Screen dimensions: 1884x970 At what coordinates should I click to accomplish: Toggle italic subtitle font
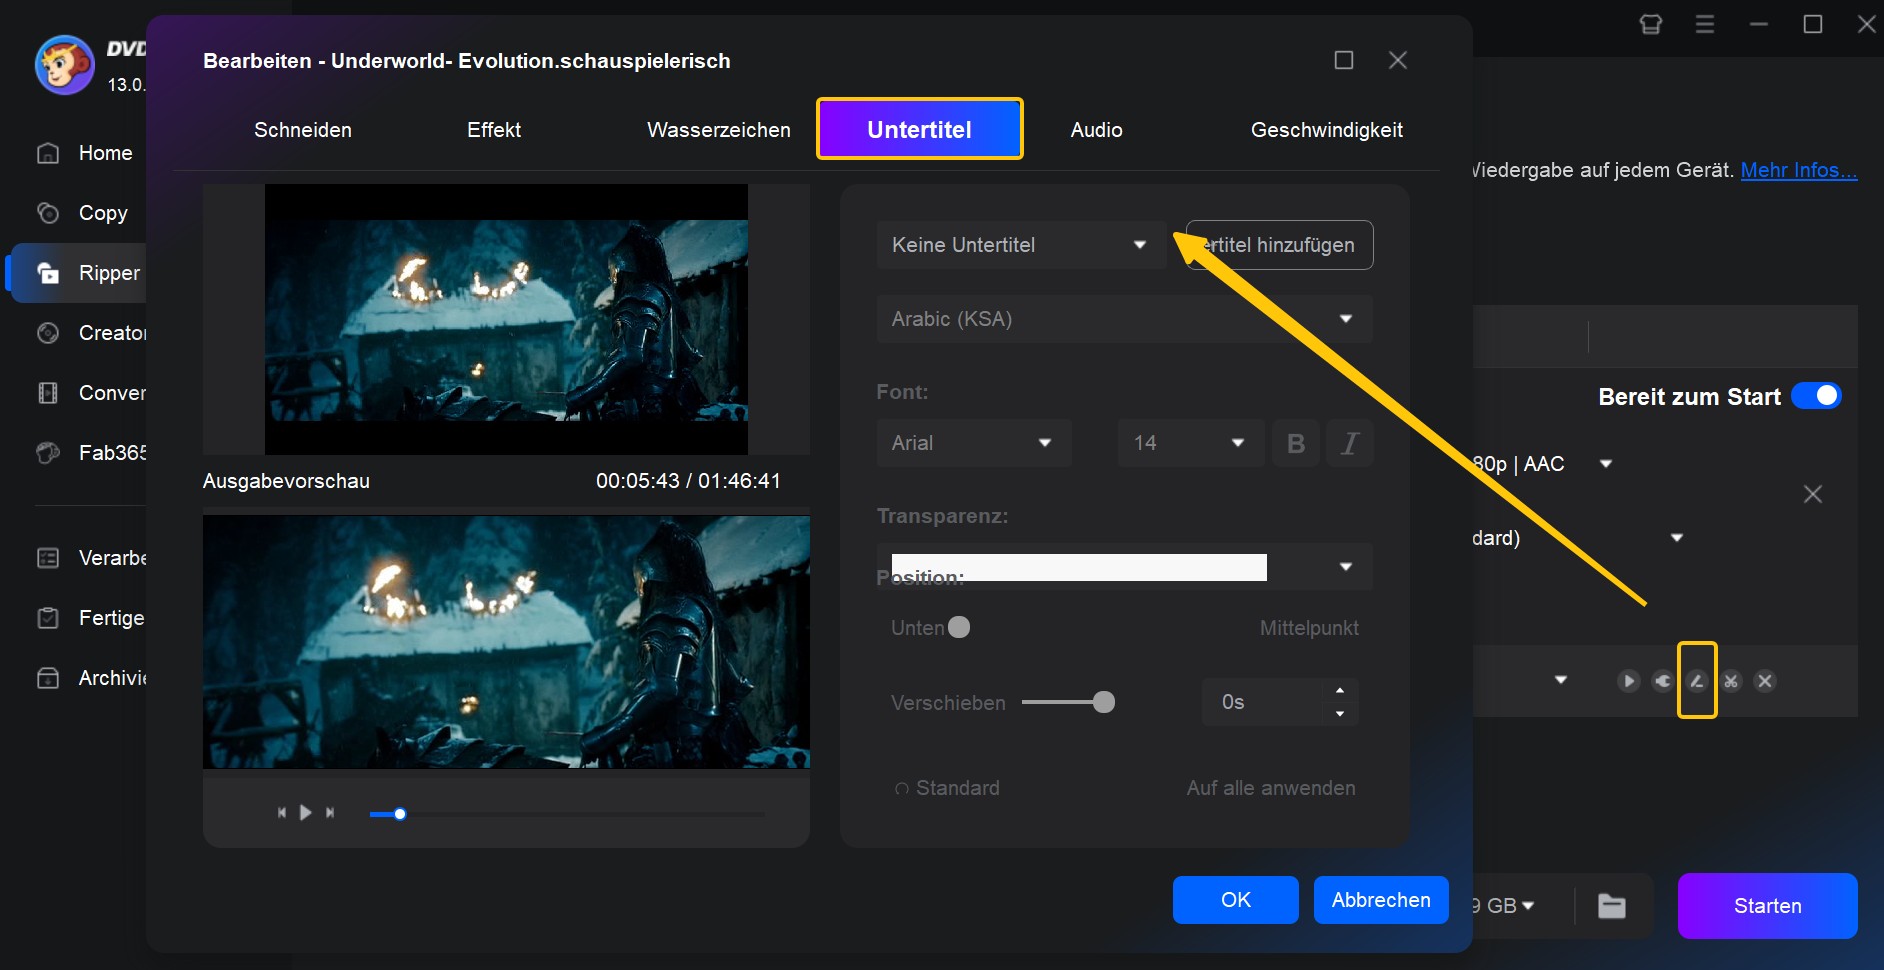1350,443
